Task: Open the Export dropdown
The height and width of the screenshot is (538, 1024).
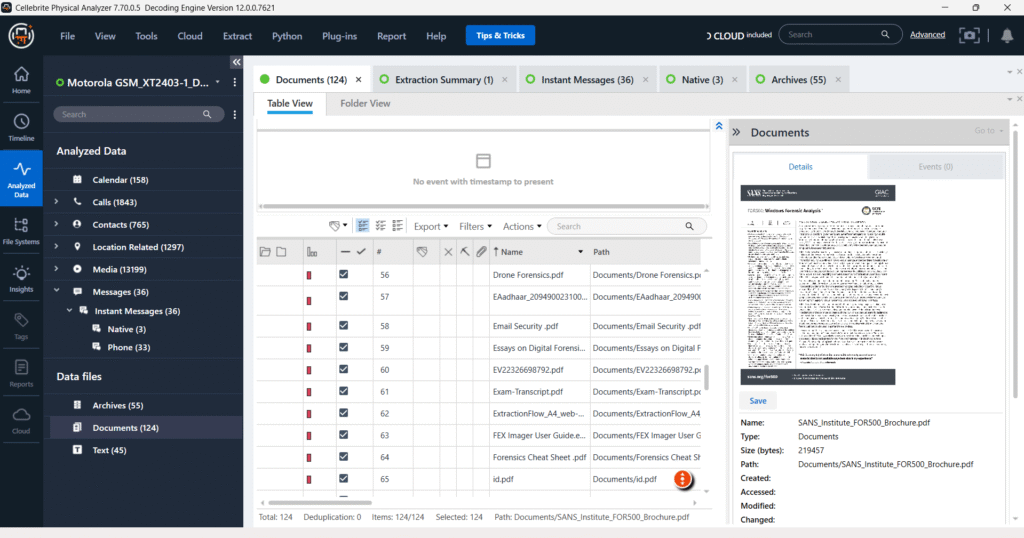Action: [x=431, y=227]
